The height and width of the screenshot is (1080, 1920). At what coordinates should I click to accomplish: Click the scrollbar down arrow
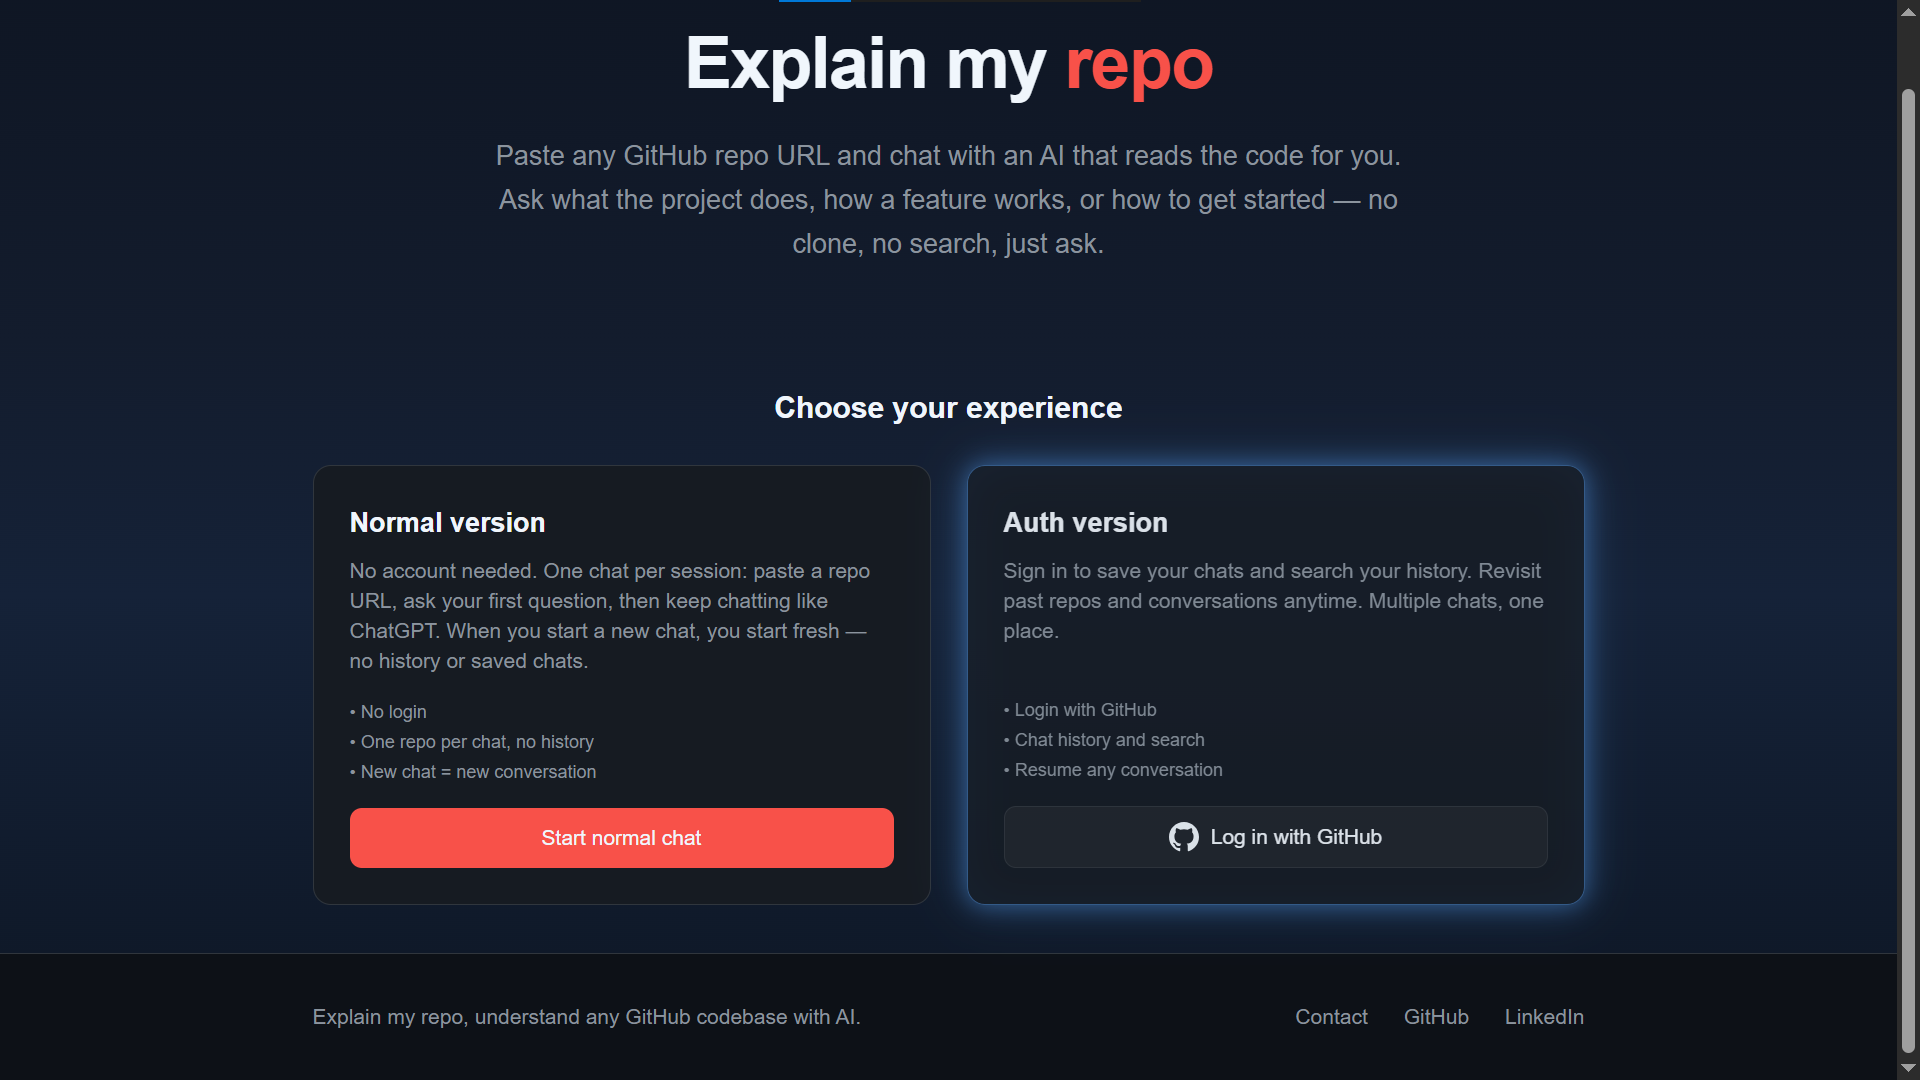(1908, 1068)
